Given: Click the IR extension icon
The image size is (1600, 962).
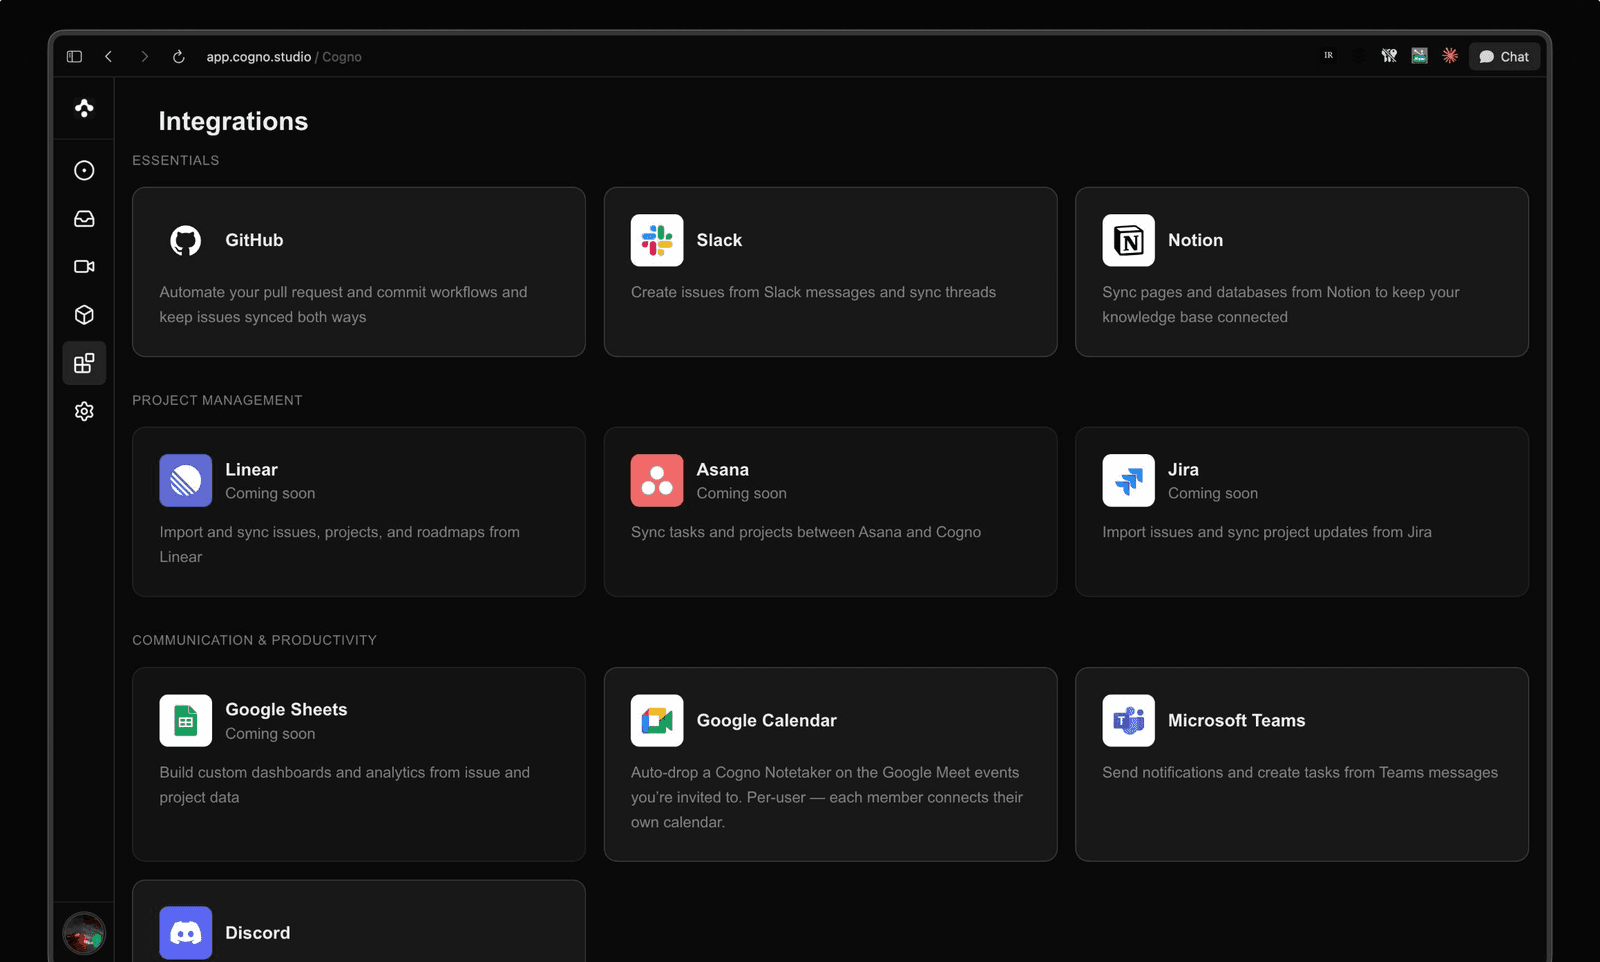Looking at the screenshot, I should coord(1328,56).
